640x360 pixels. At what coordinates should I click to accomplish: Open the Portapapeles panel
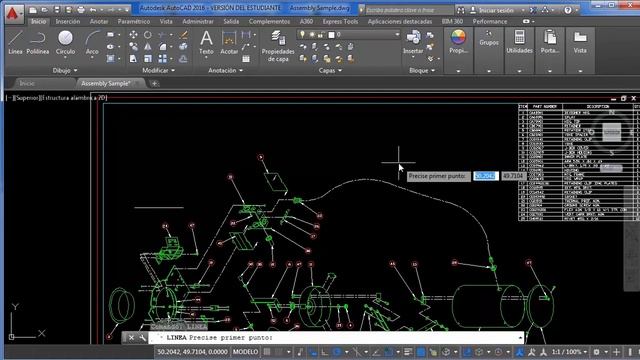[550, 42]
